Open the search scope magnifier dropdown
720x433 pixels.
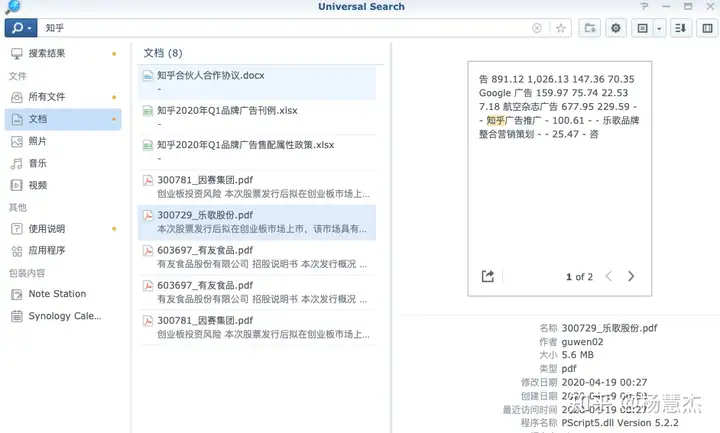(21, 28)
